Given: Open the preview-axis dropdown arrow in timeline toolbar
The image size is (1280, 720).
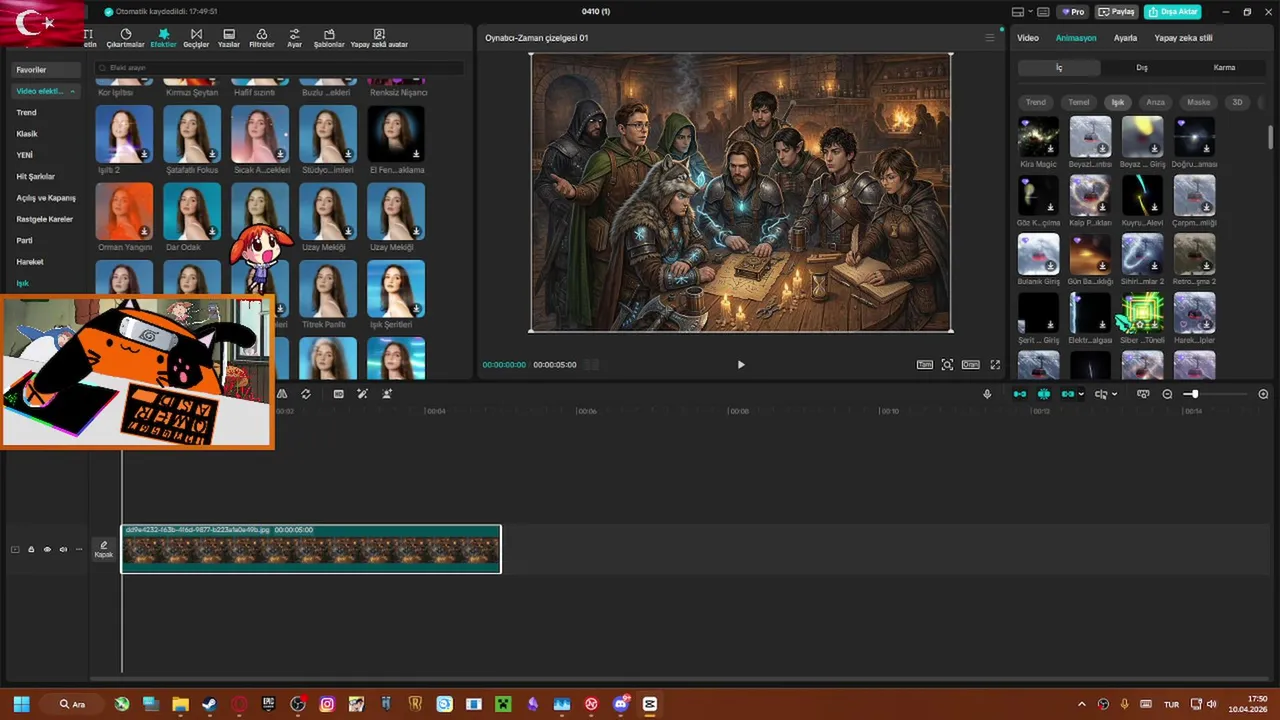Looking at the screenshot, I should (1114, 394).
